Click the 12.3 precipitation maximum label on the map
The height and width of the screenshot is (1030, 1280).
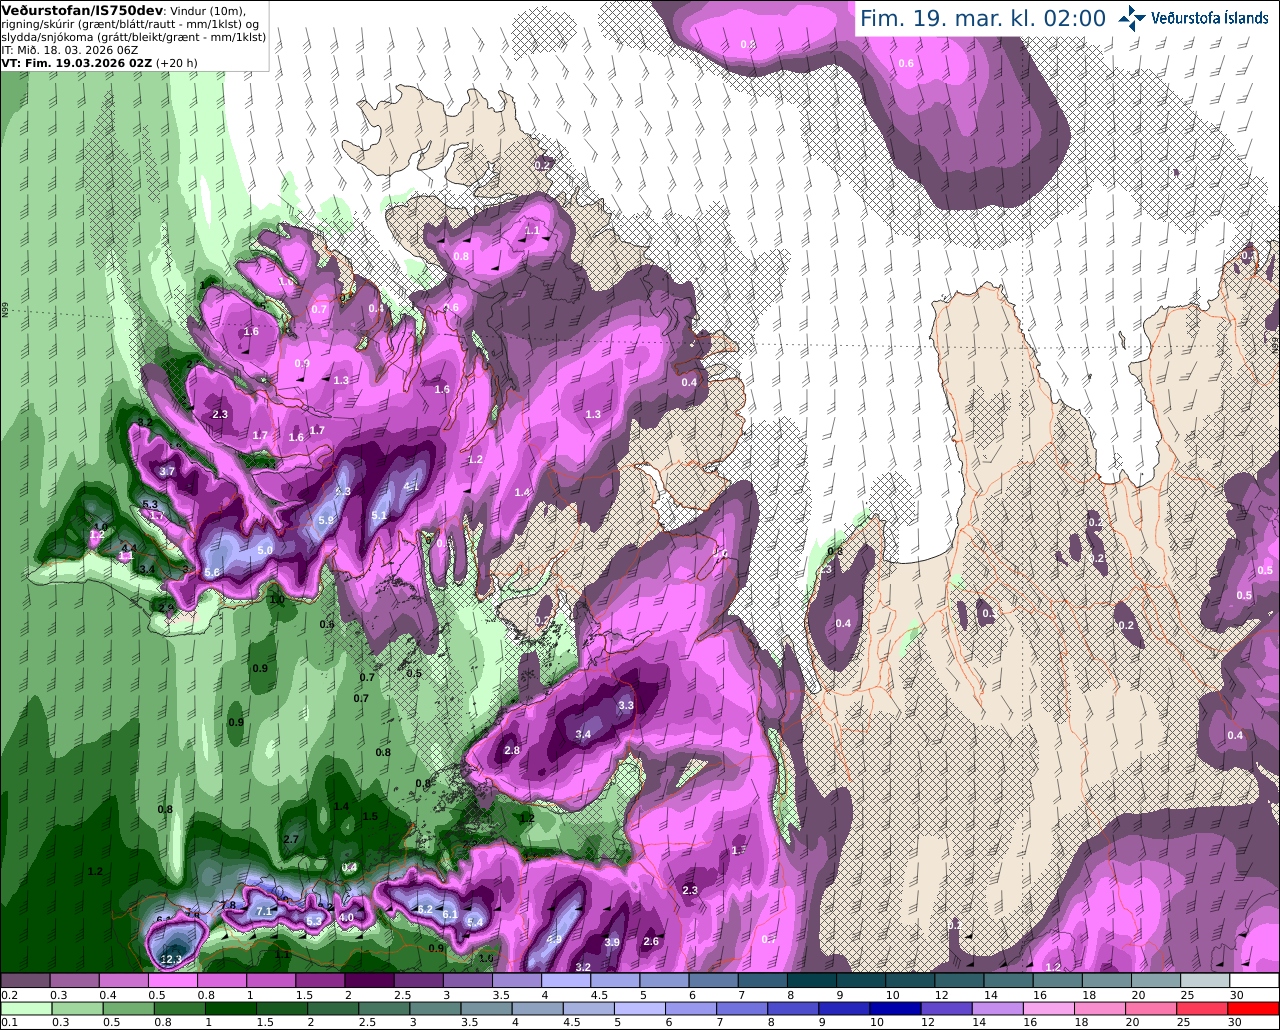172,960
